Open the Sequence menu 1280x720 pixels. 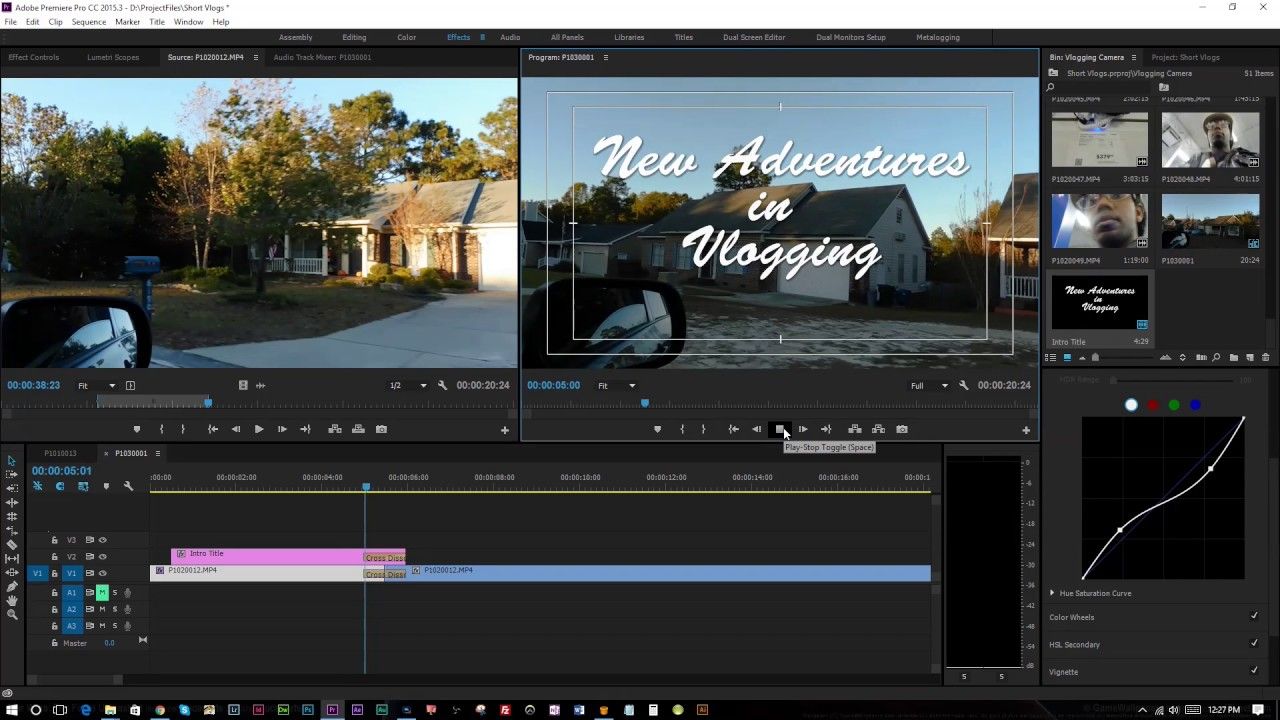click(89, 22)
